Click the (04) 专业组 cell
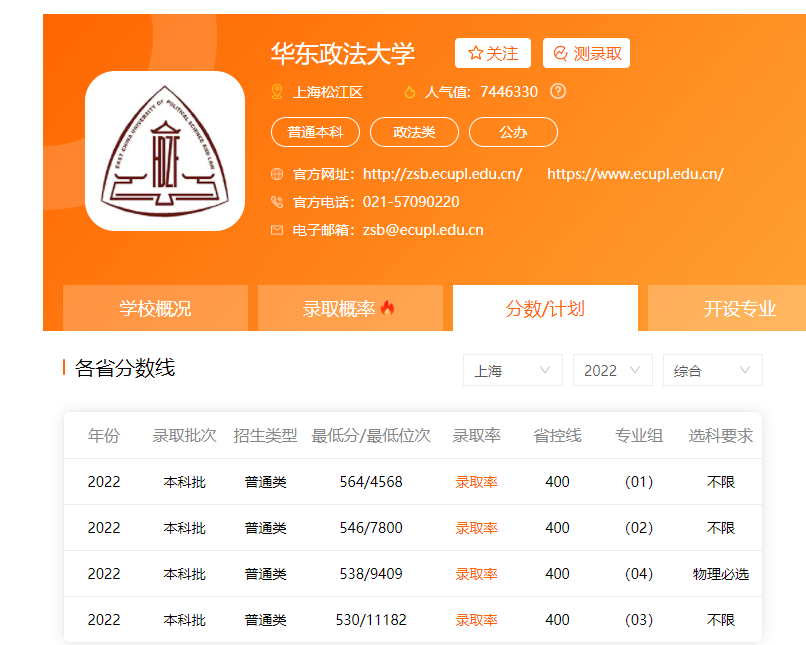 coord(639,574)
